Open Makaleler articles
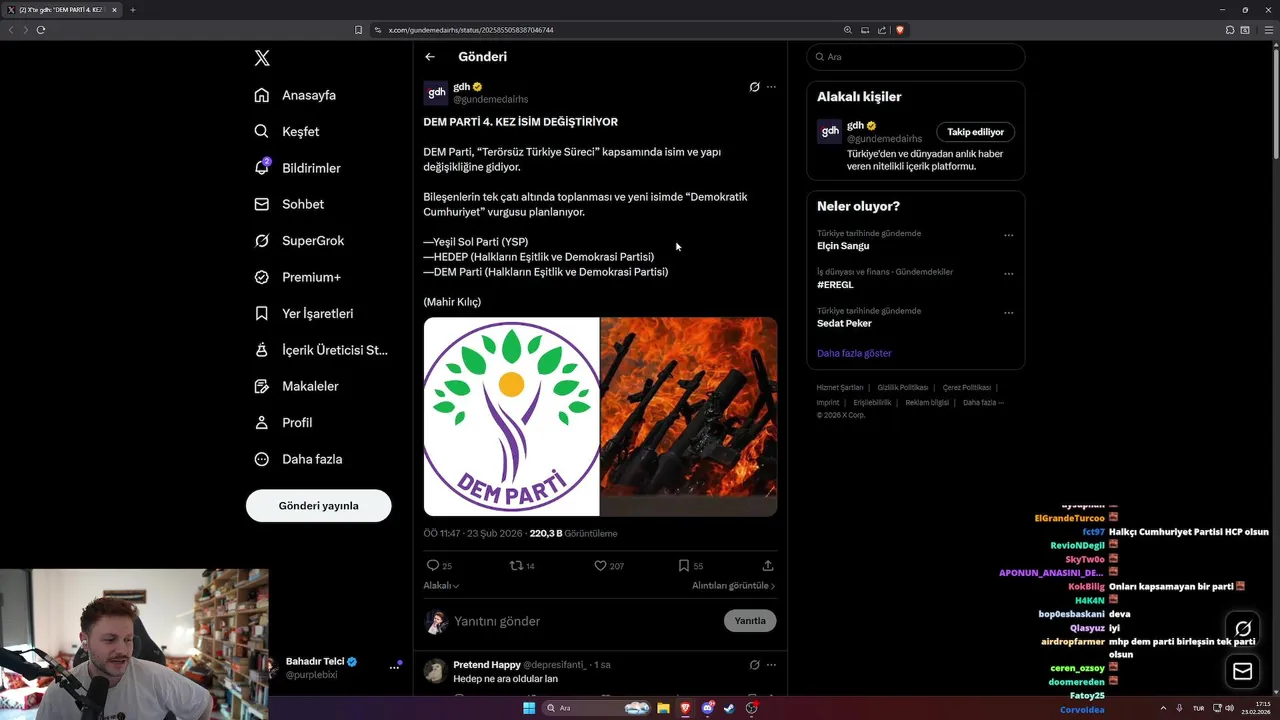1280x720 pixels. 296,386
